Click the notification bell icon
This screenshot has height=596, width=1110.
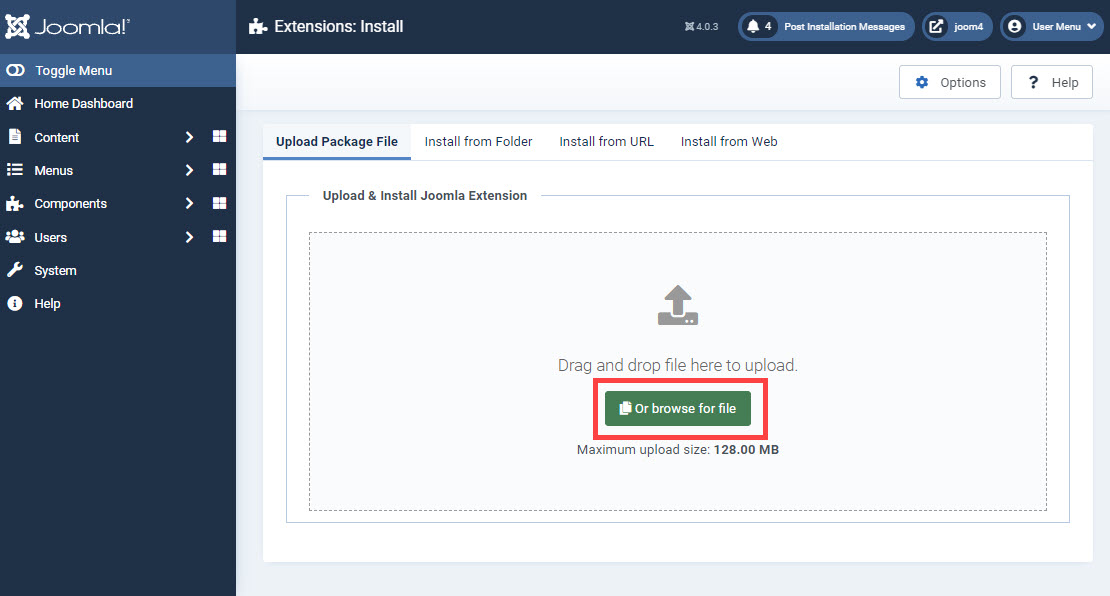coord(753,26)
